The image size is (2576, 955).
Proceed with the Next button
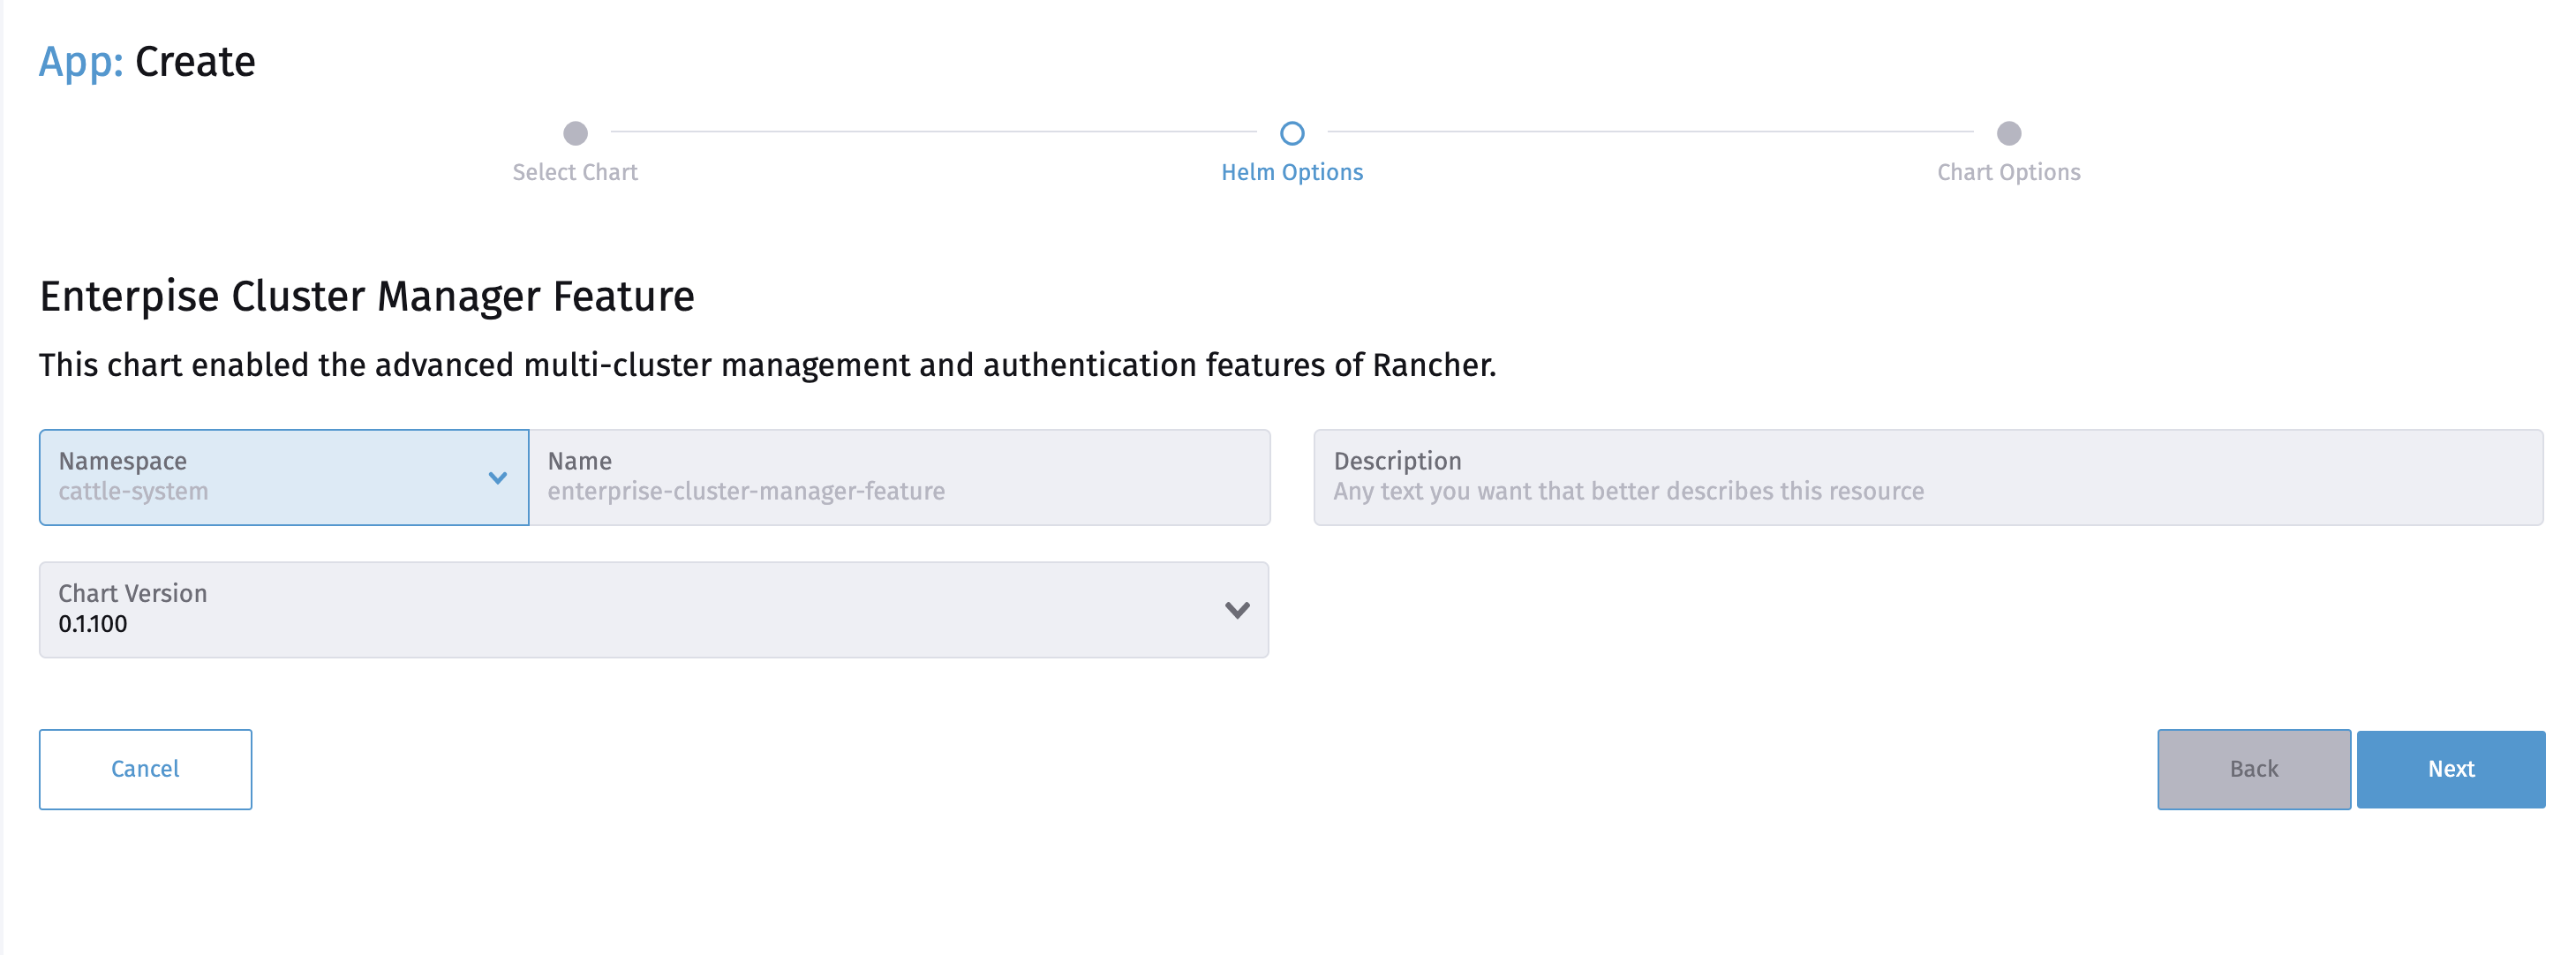tap(2451, 769)
